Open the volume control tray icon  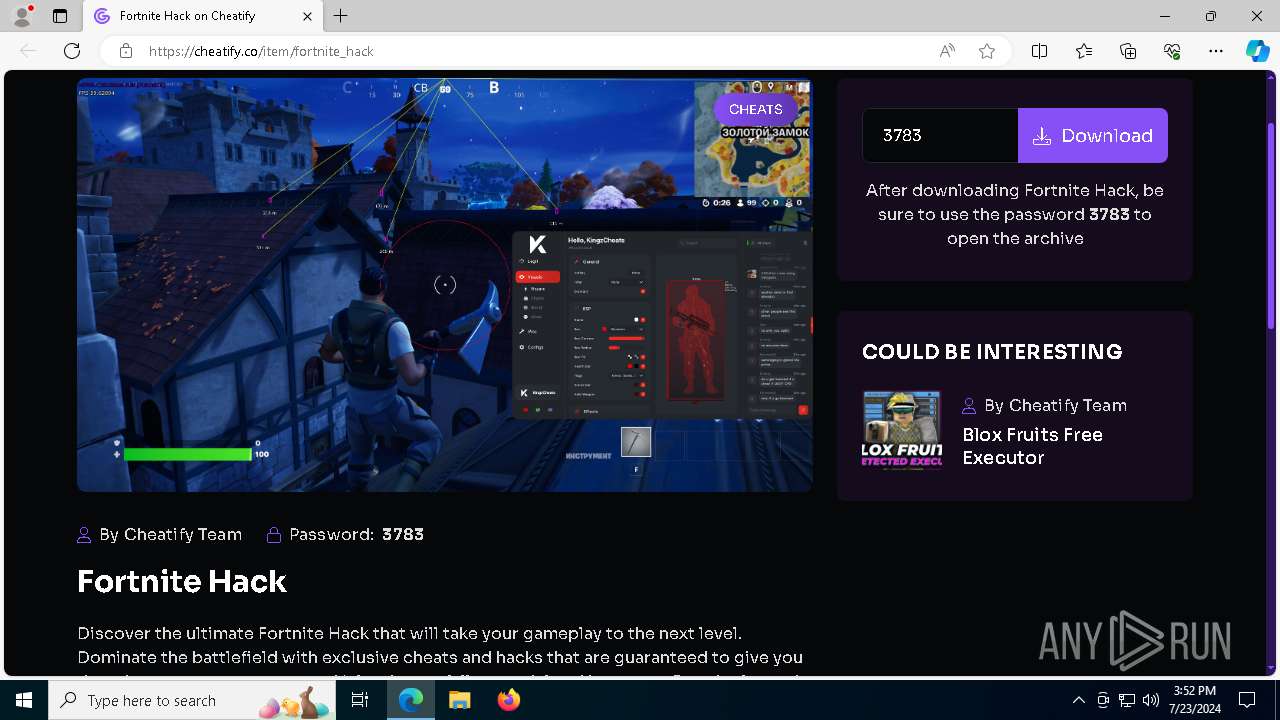pos(1150,700)
